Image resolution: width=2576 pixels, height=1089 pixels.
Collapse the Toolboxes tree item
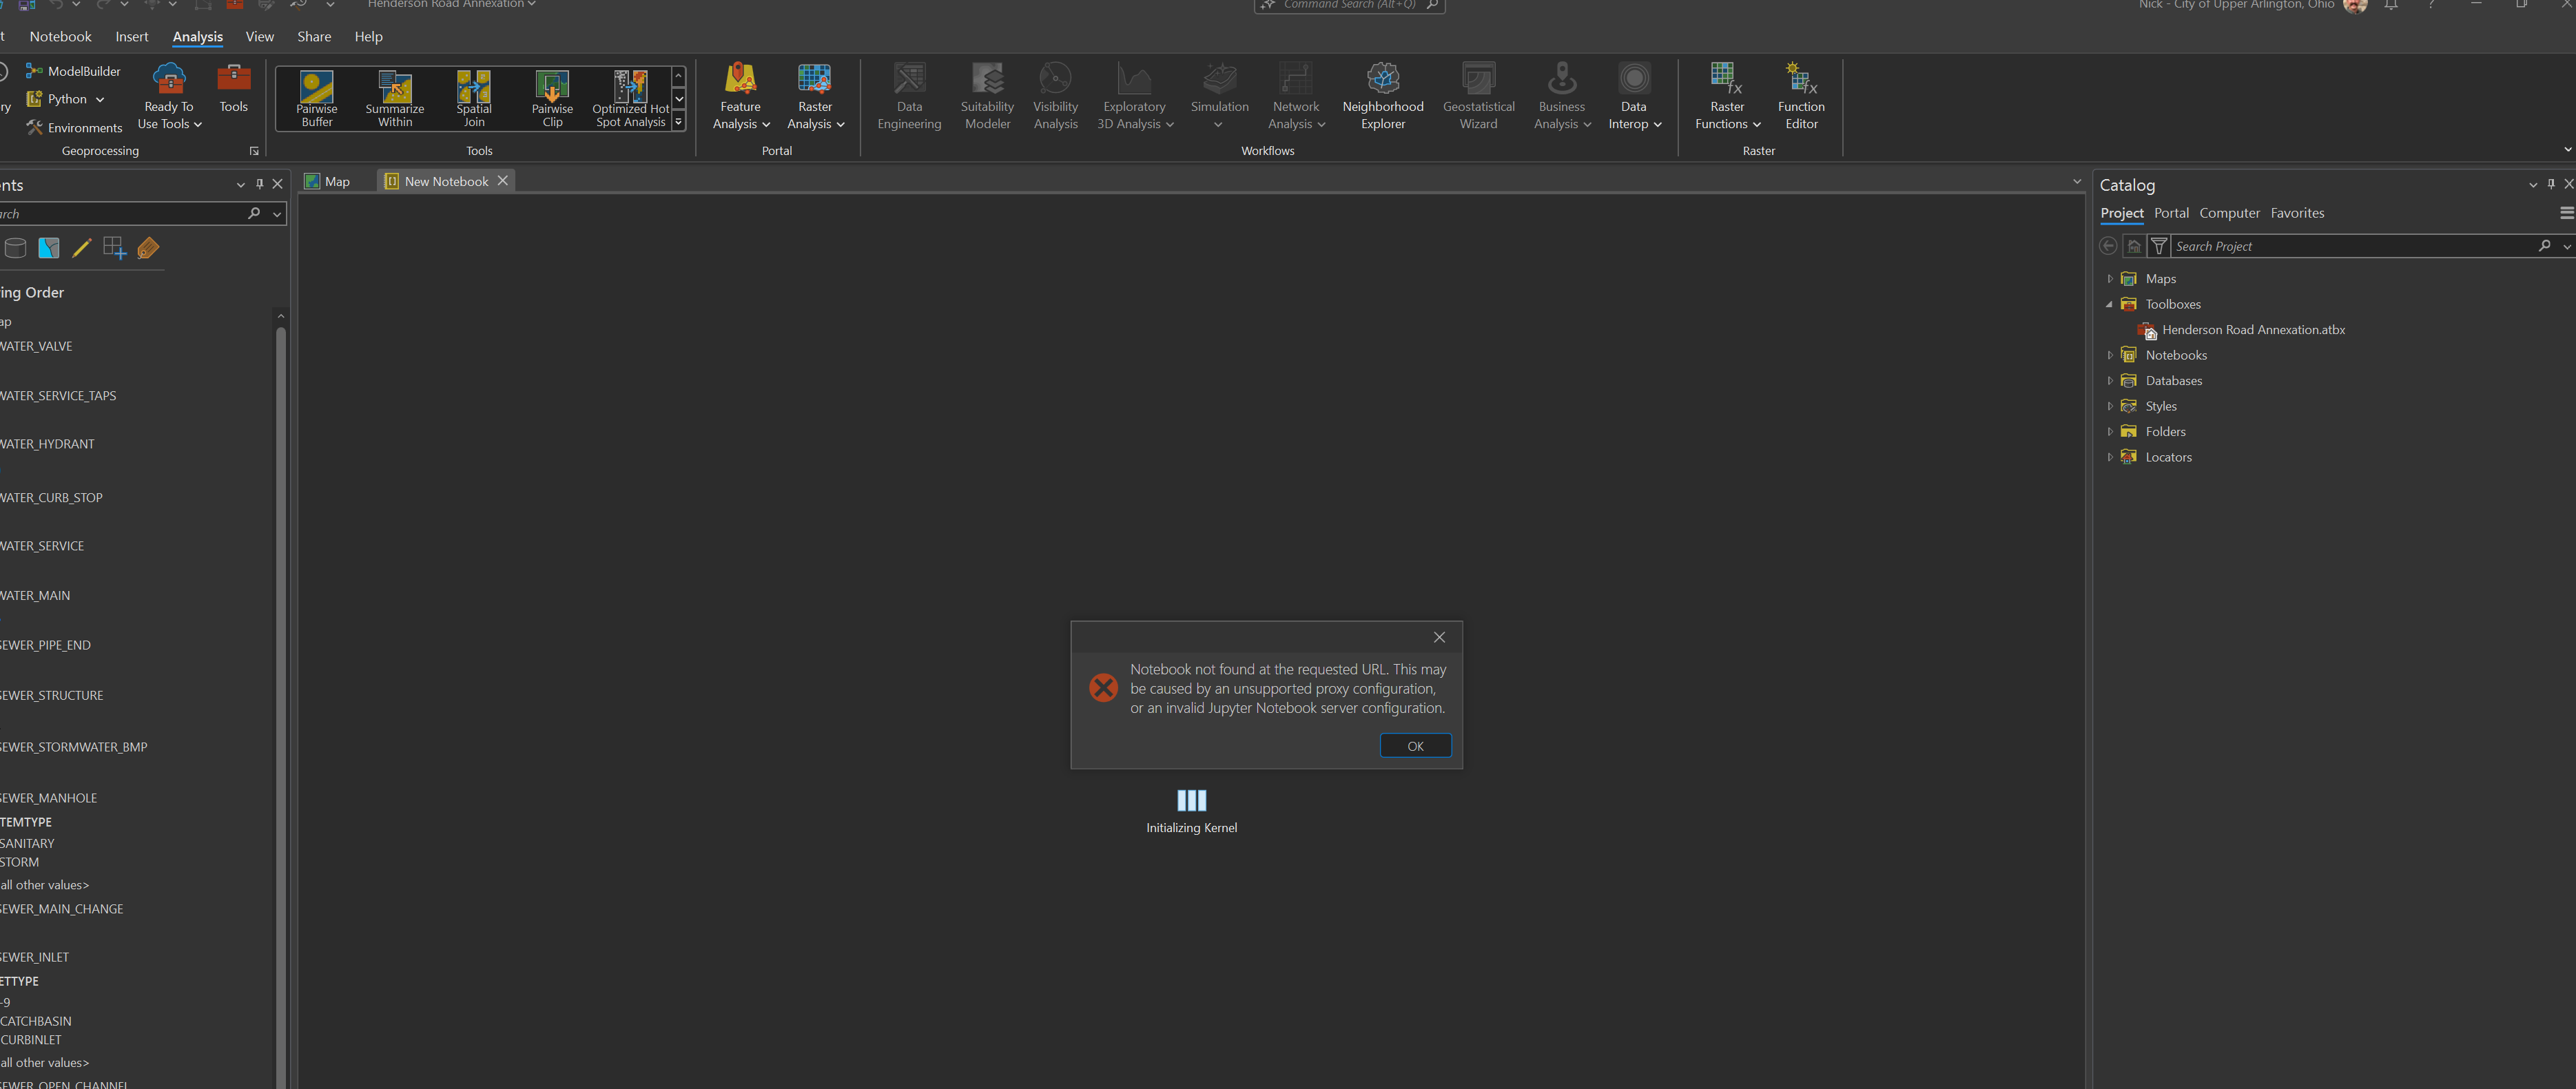pos(2110,304)
